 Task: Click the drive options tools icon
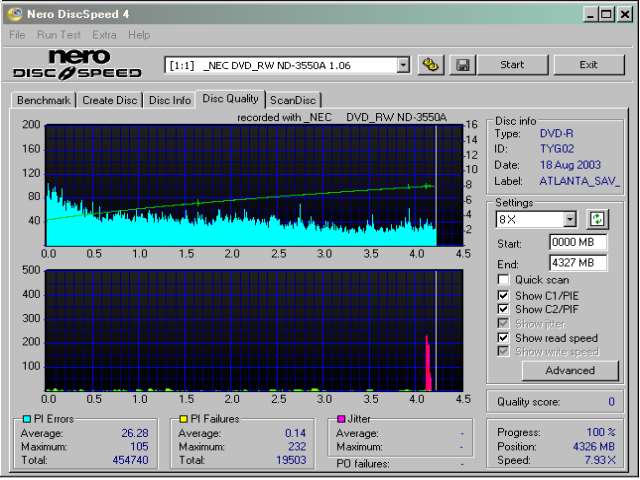431,65
